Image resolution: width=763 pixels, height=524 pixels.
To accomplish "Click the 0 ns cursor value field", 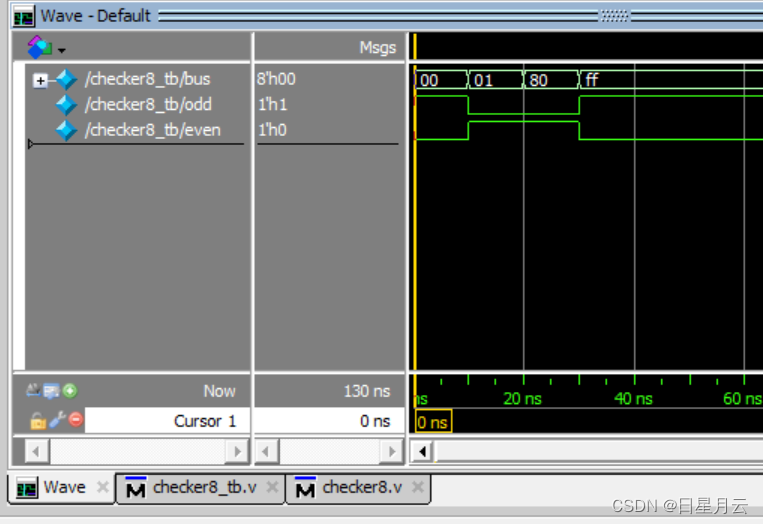I will coord(329,421).
